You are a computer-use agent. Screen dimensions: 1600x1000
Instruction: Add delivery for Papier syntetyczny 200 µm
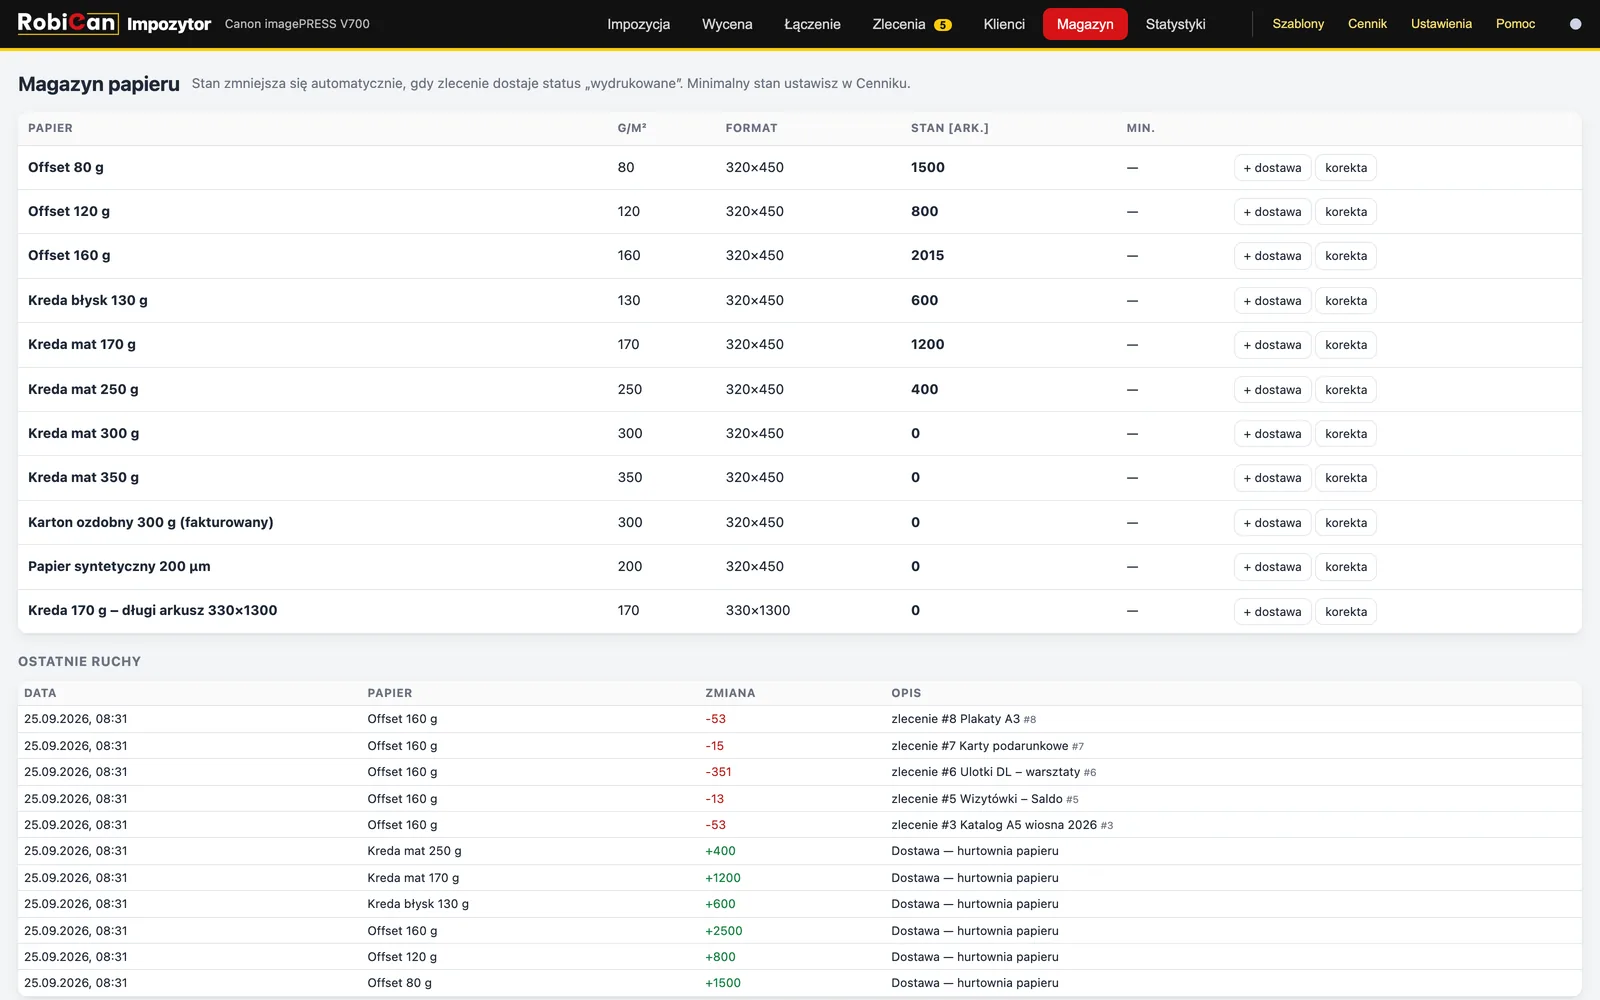pos(1272,567)
